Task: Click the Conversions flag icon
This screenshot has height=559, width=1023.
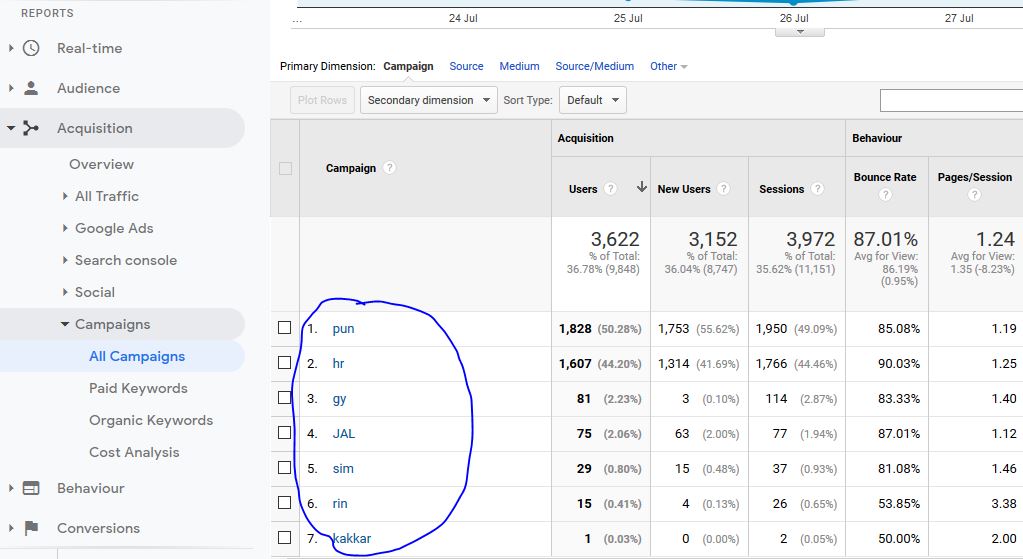Action: coord(31,528)
